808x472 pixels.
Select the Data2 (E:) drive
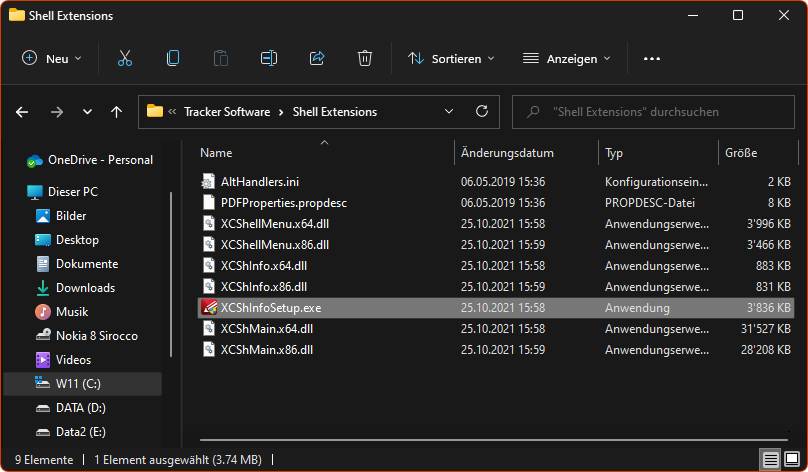(71, 432)
